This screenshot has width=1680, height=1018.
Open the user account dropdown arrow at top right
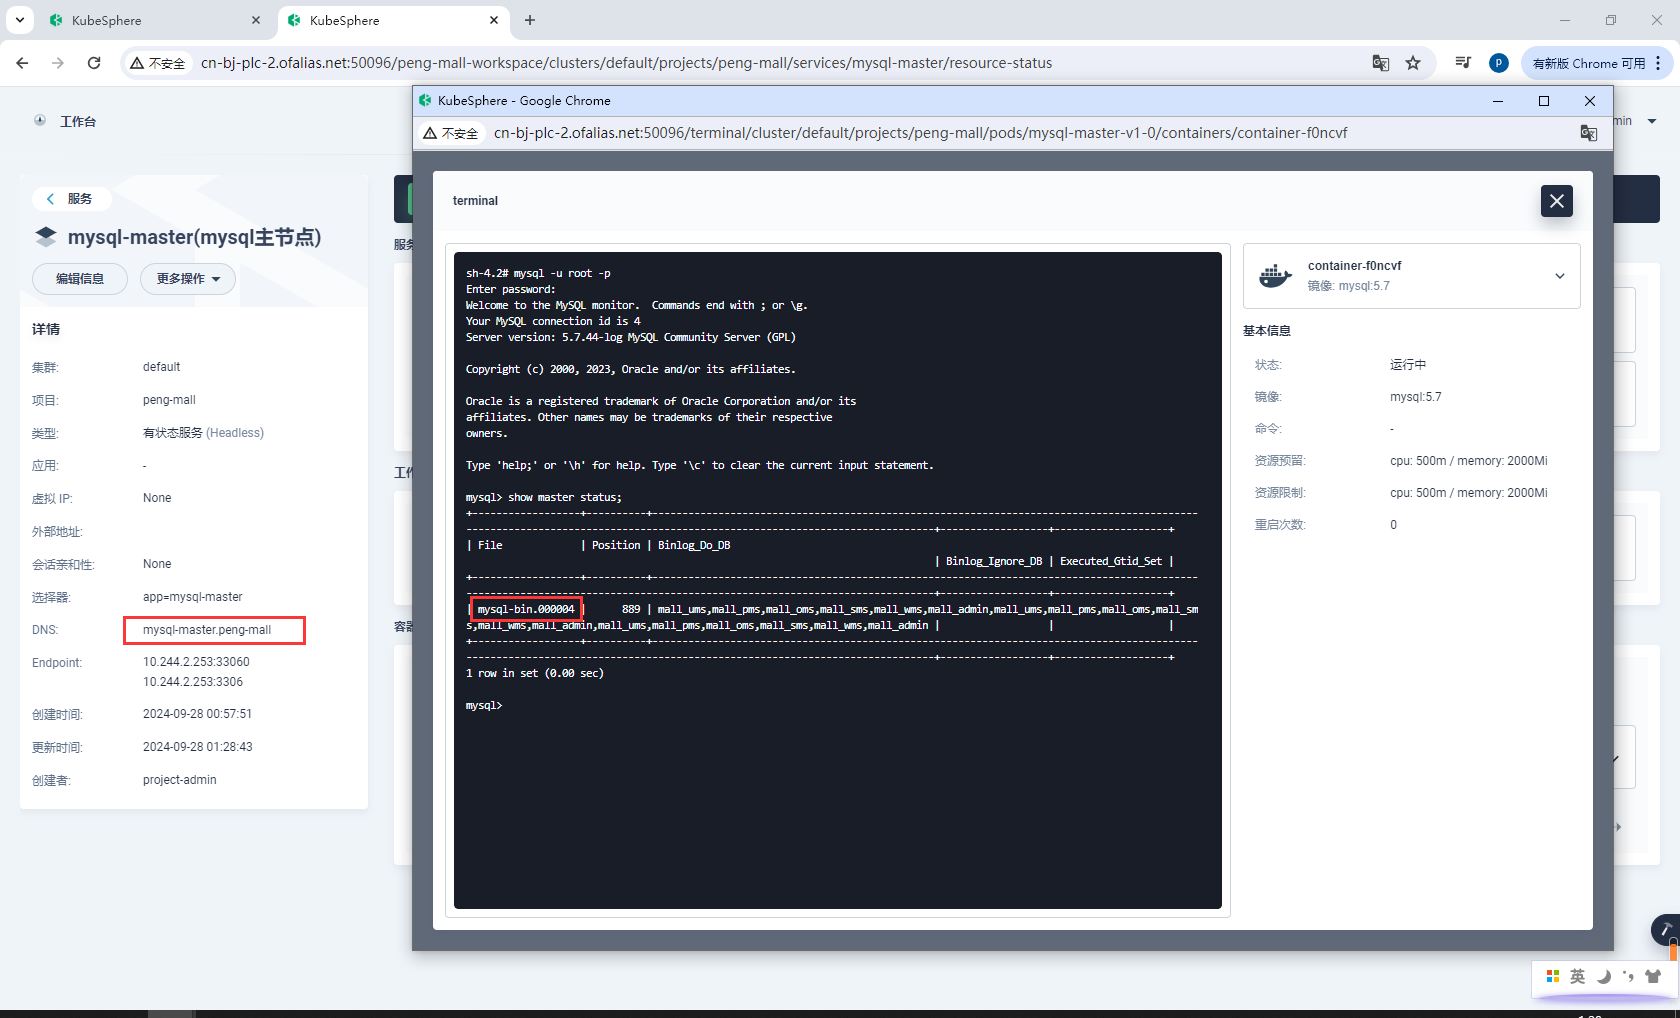click(x=1652, y=121)
